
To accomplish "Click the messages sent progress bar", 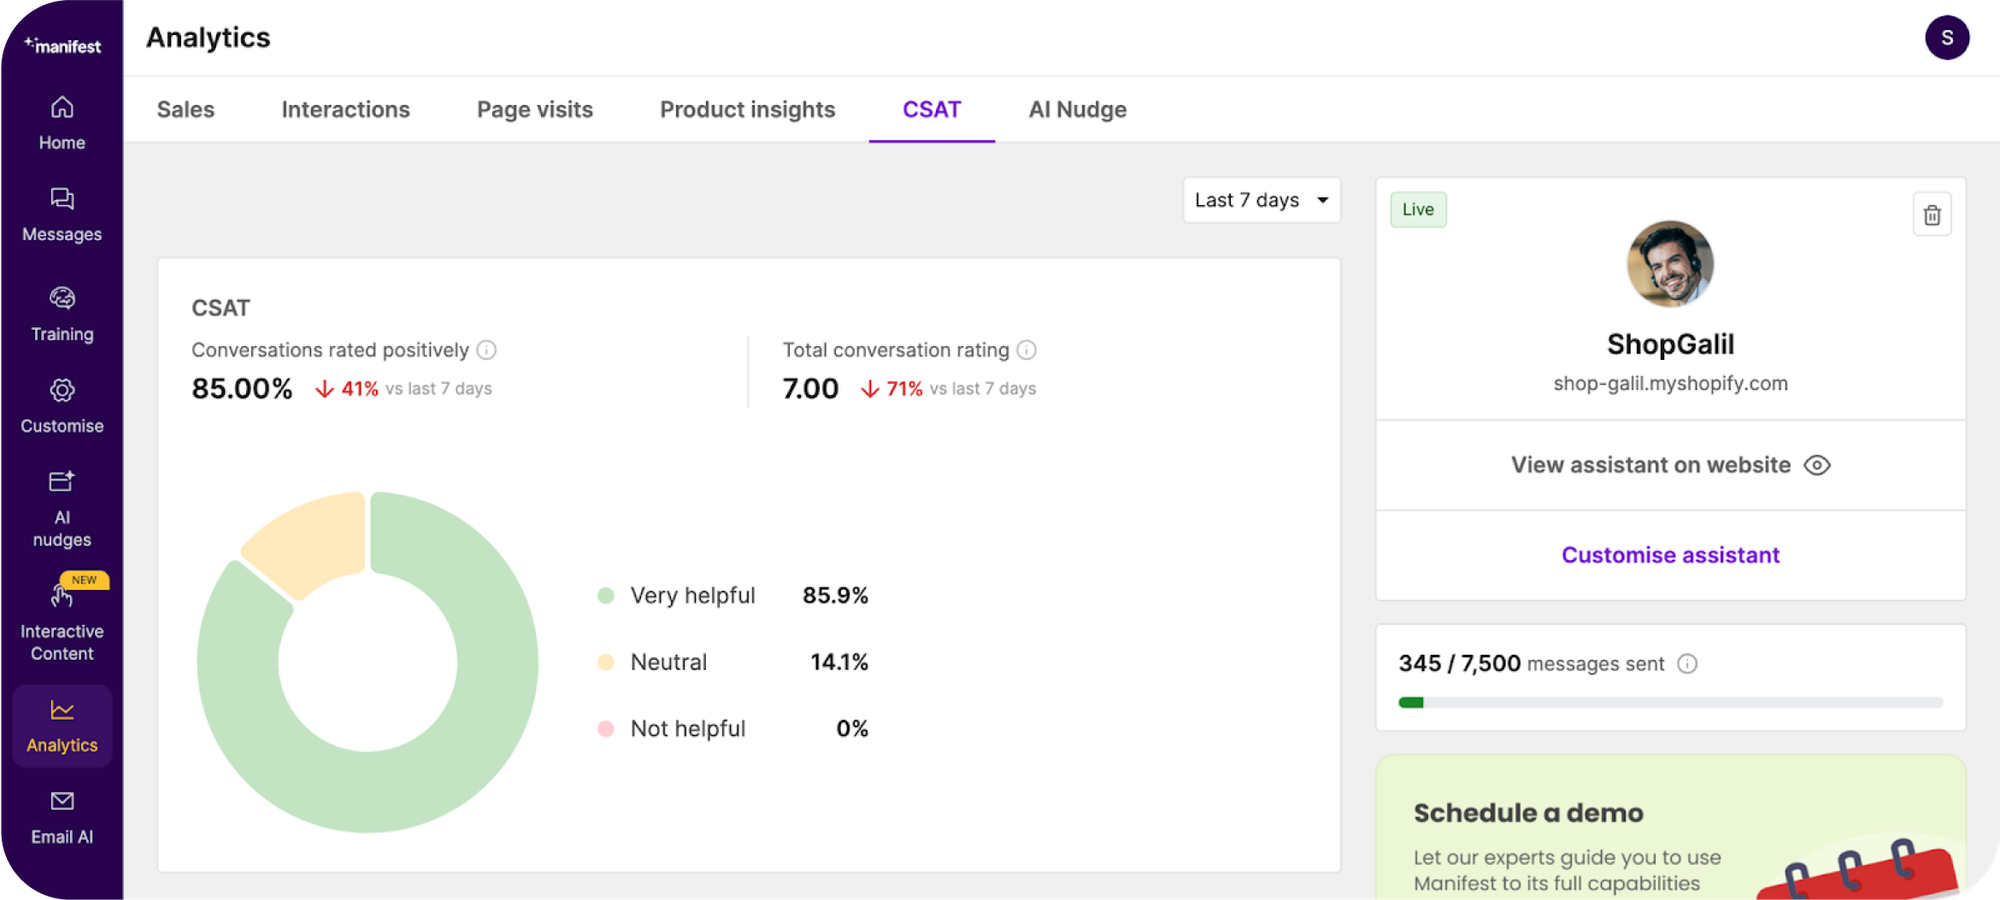I will [1669, 702].
